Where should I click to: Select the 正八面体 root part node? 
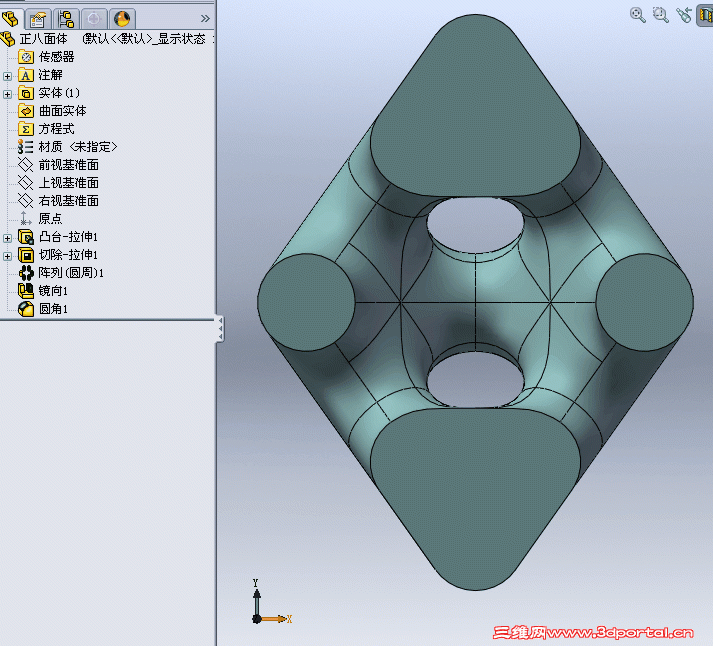click(x=44, y=39)
